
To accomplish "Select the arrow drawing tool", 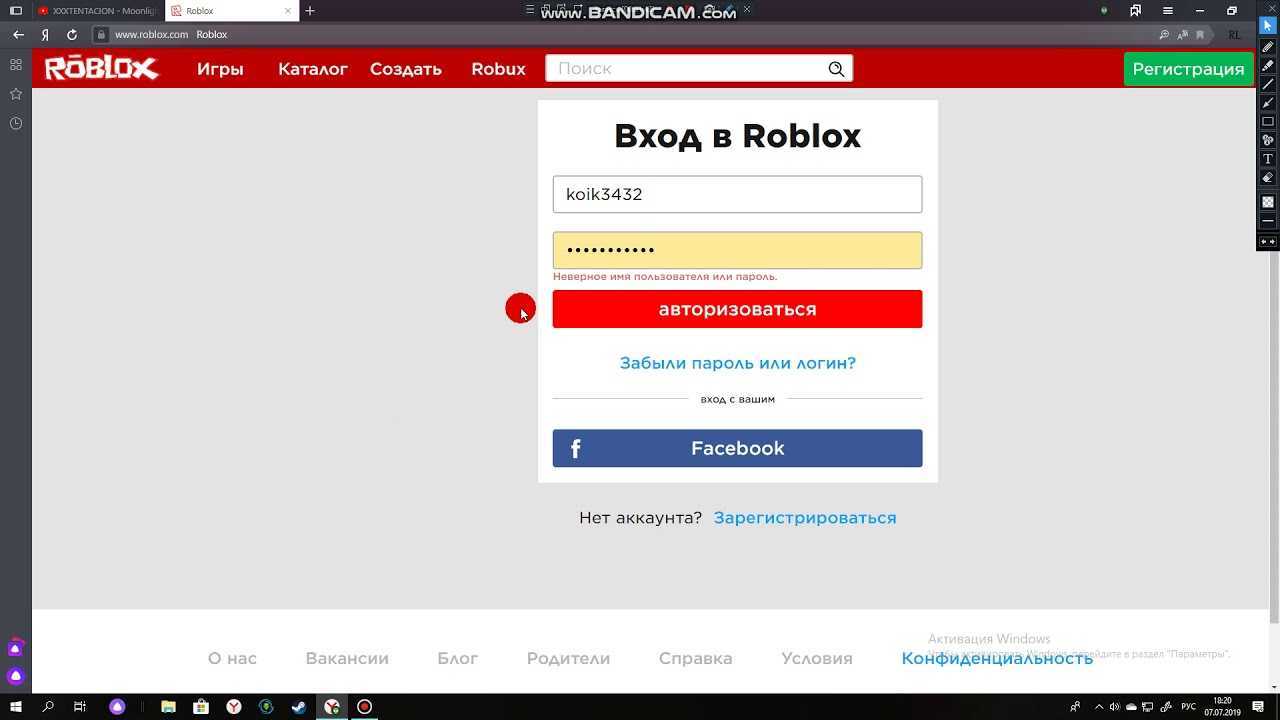I will pyautogui.click(x=1267, y=103).
